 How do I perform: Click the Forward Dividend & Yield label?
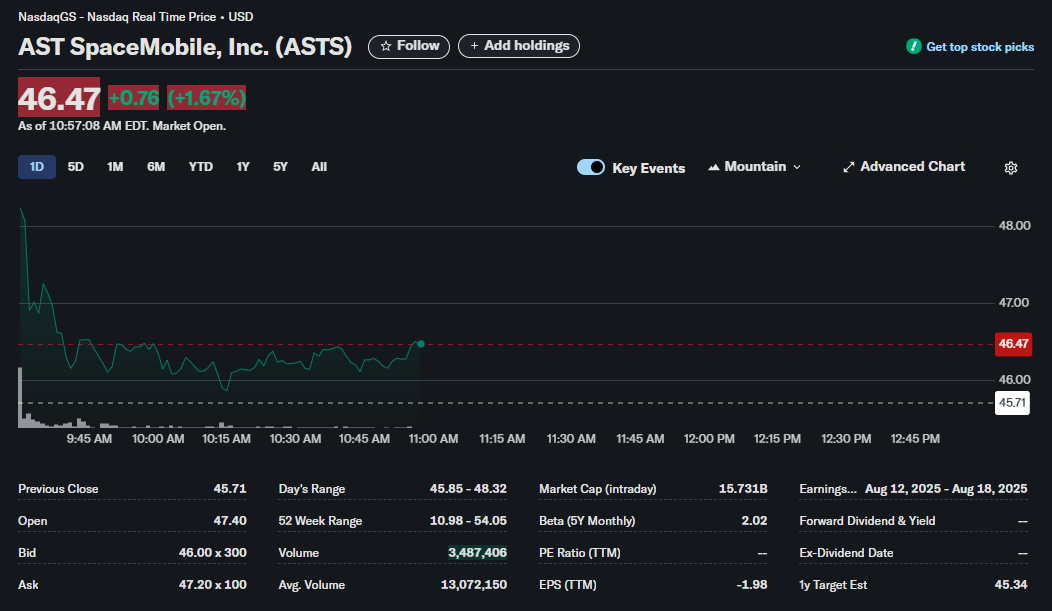(867, 521)
